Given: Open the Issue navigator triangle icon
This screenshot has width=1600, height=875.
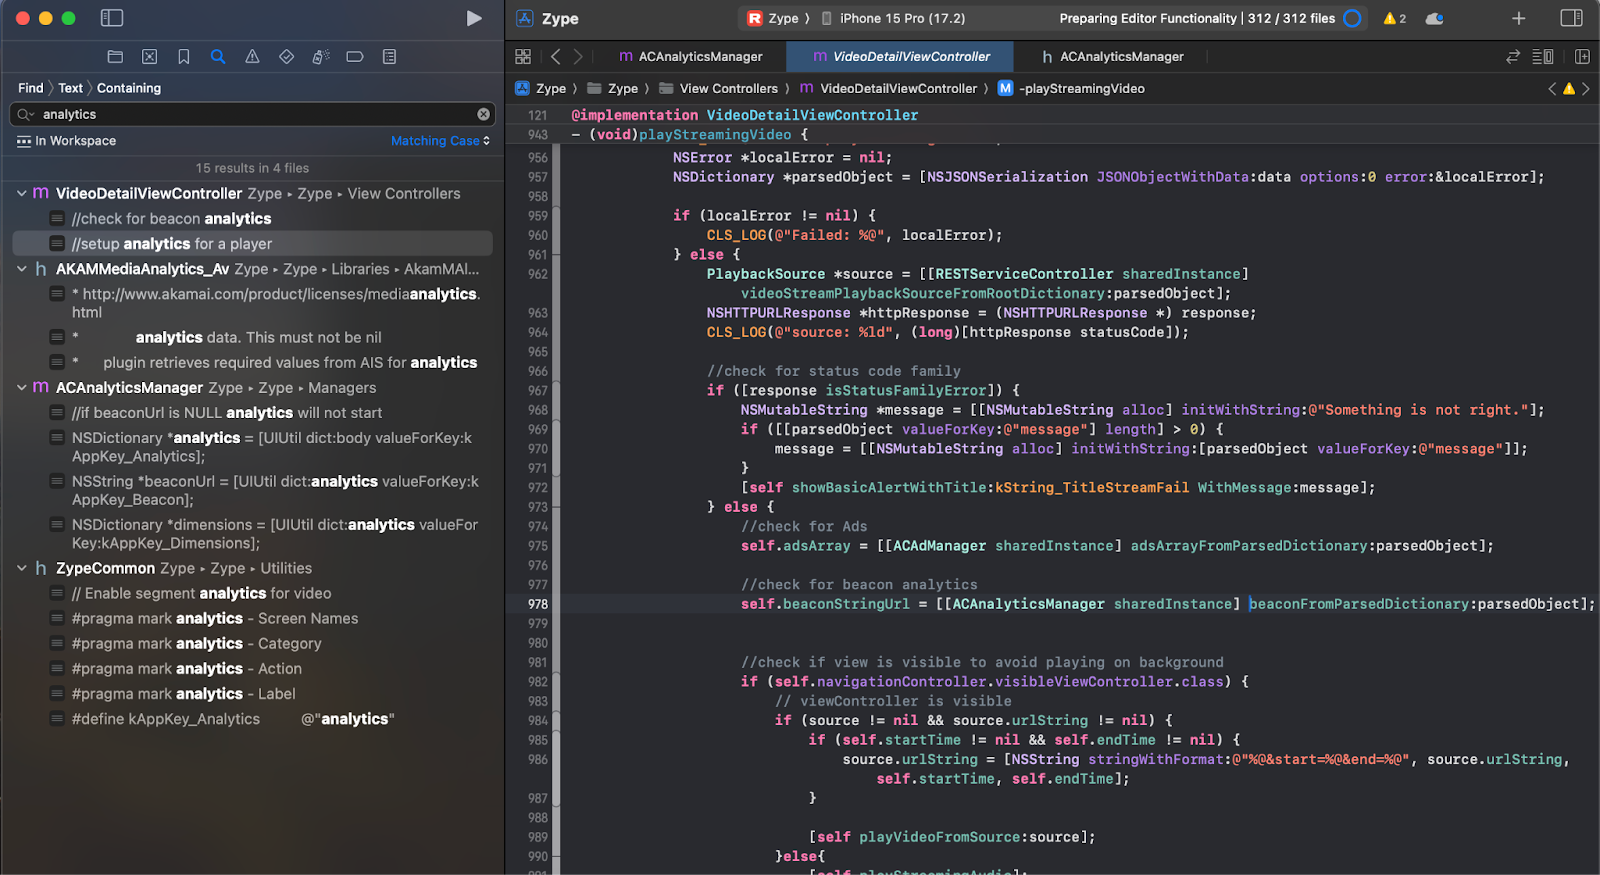Looking at the screenshot, I should (x=252, y=57).
